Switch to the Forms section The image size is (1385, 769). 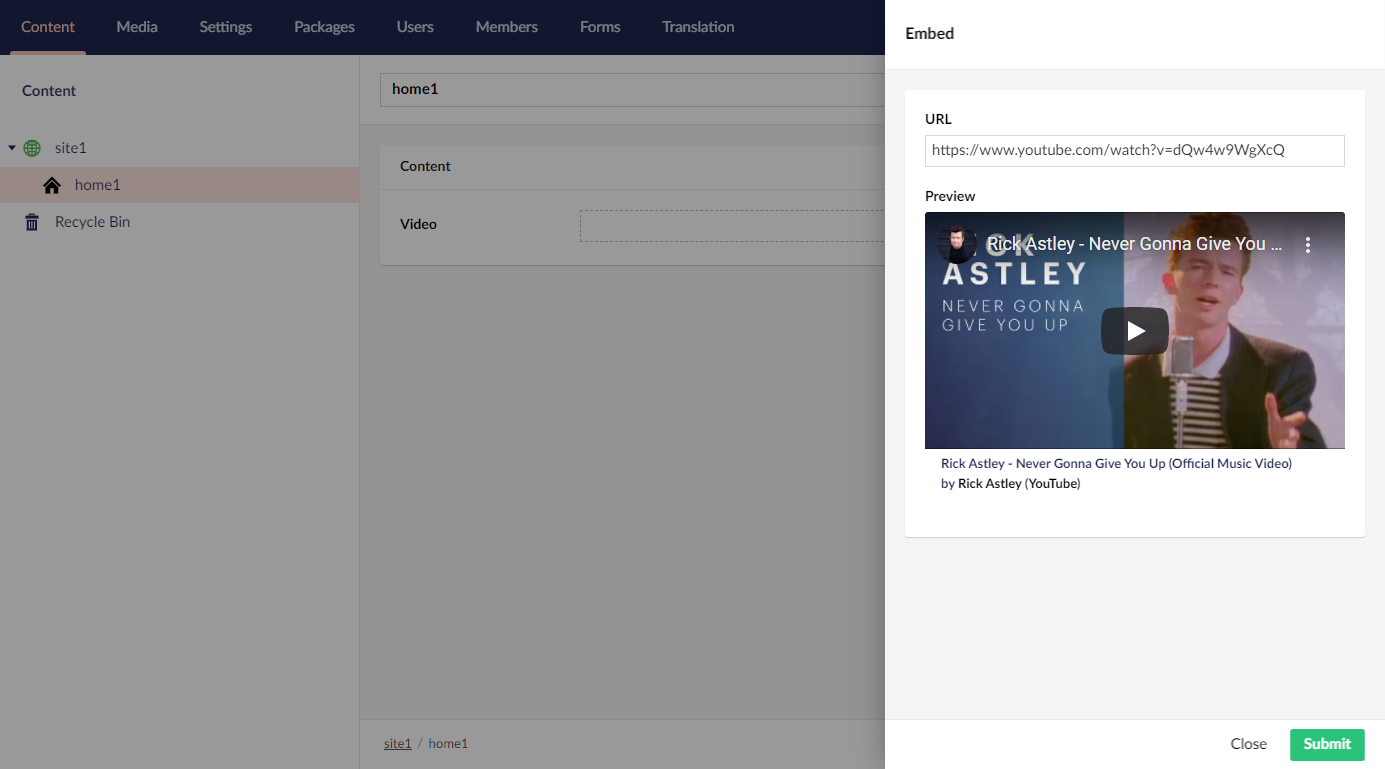[x=600, y=27]
